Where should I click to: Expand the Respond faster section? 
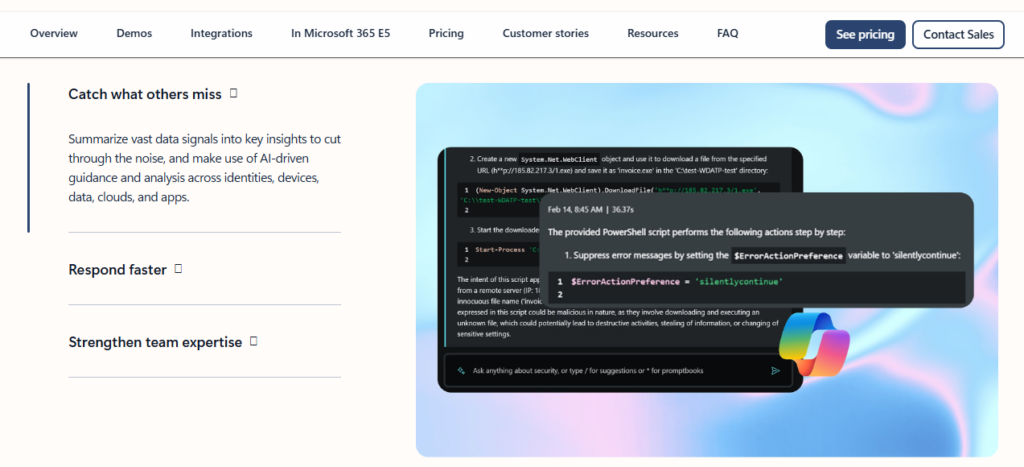tap(118, 269)
